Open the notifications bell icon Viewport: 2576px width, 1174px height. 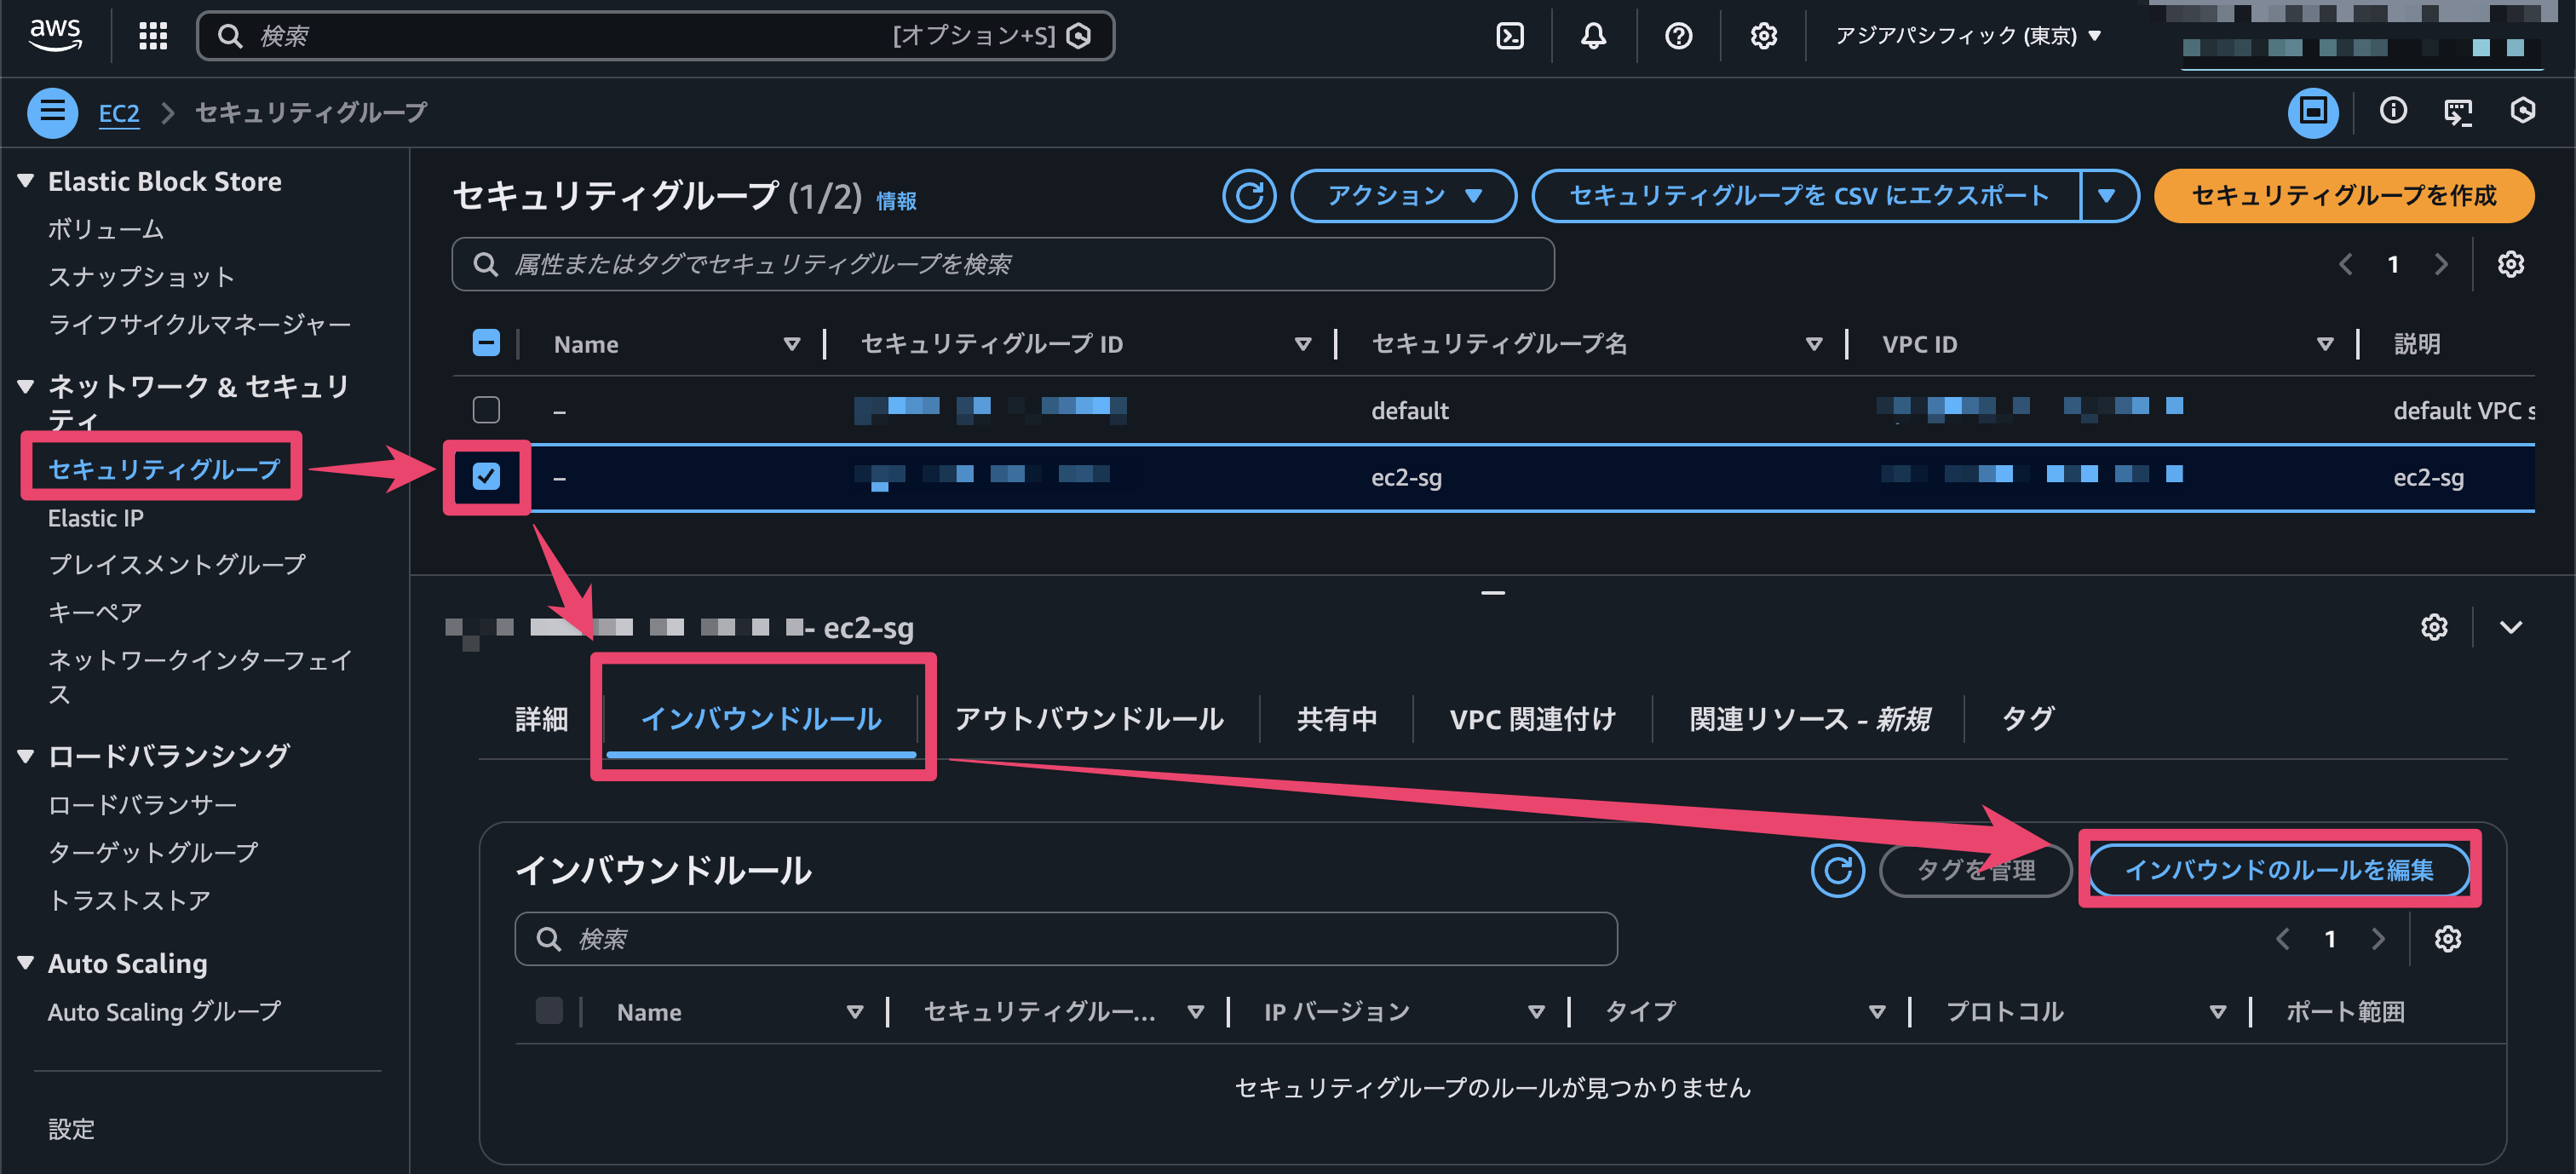1593,35
